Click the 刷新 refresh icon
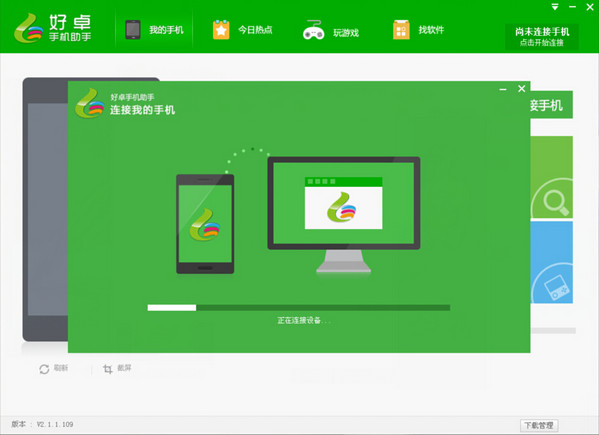Viewport: 599px width, 435px height. pos(44,369)
